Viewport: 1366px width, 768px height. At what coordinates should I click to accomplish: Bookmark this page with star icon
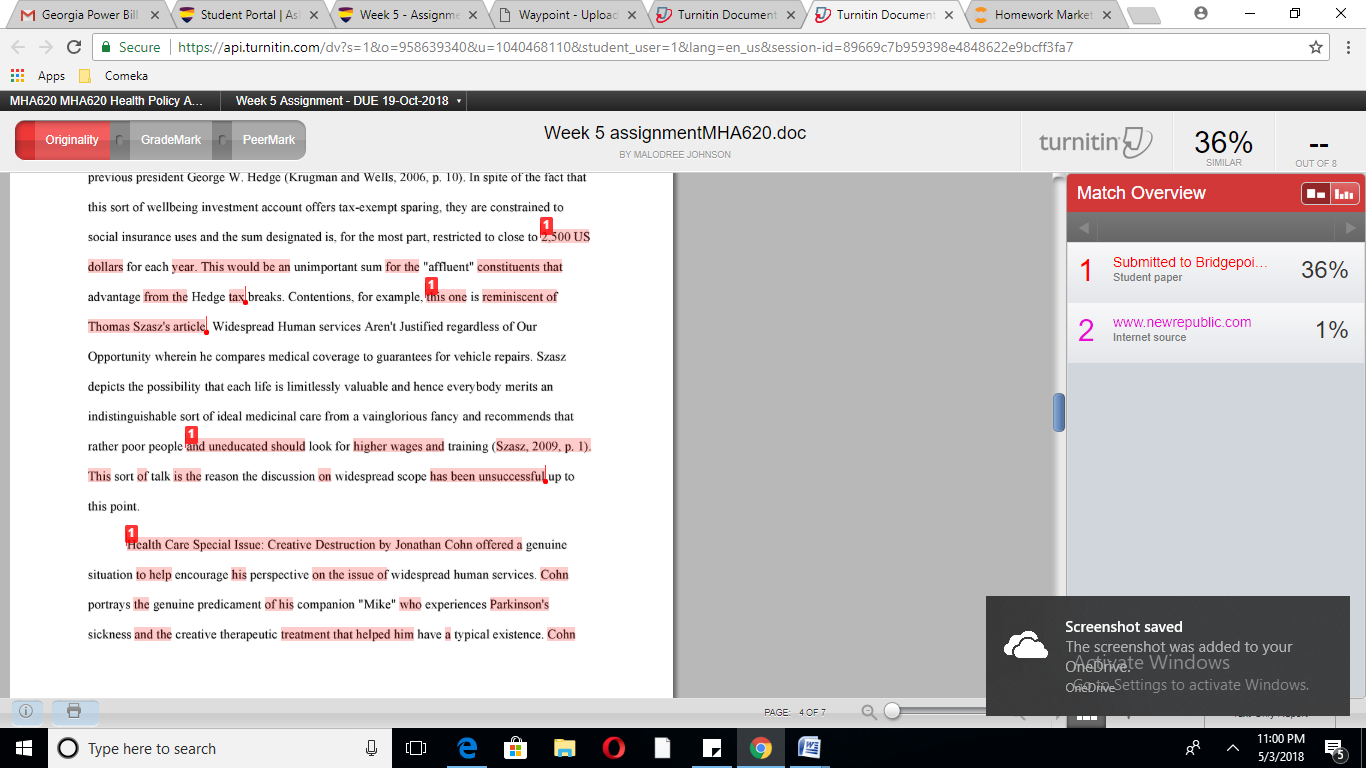point(1316,47)
